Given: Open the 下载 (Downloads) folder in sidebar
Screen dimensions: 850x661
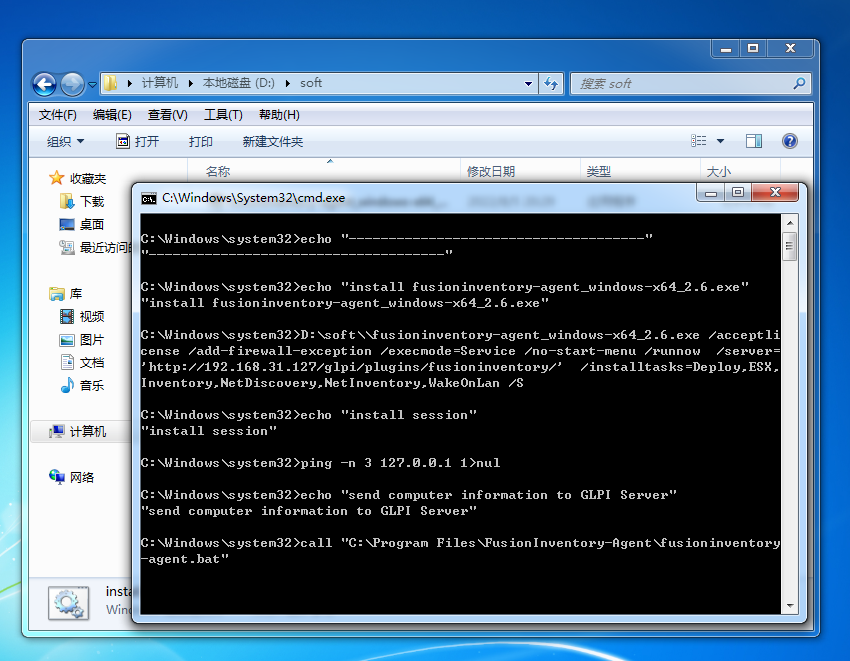Looking at the screenshot, I should click(91, 201).
